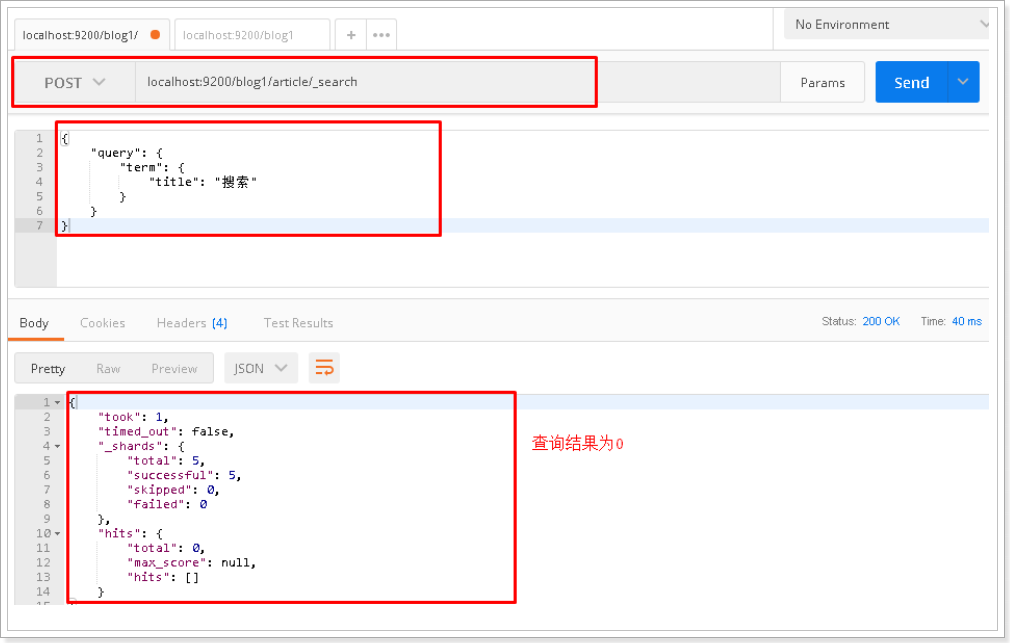Click the "took": 1 response line

click(133, 417)
